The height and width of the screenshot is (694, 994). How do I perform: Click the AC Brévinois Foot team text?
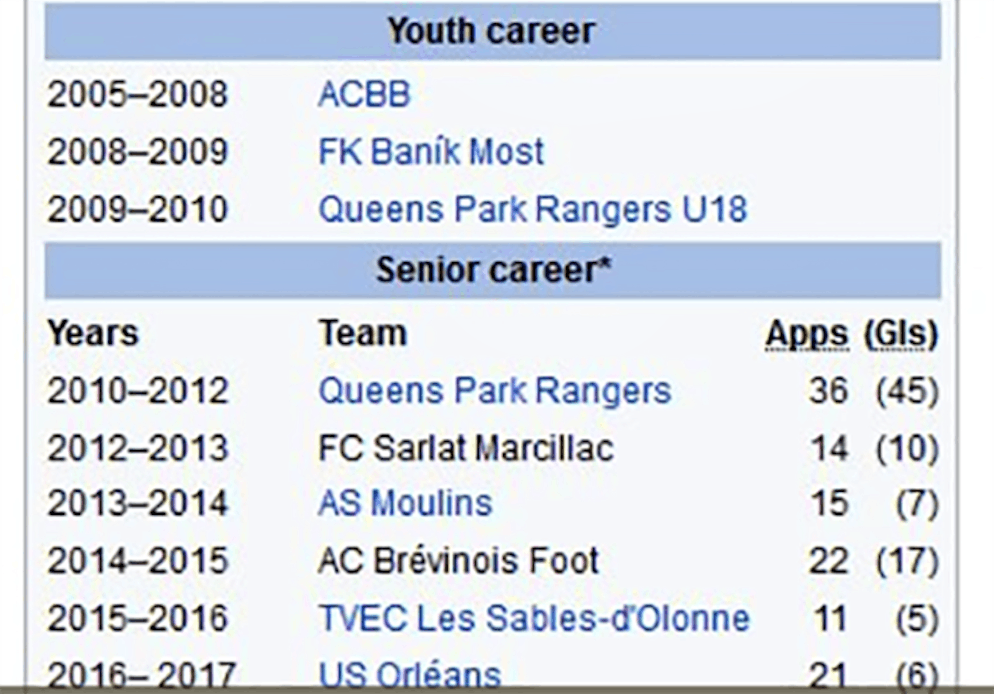click(458, 561)
